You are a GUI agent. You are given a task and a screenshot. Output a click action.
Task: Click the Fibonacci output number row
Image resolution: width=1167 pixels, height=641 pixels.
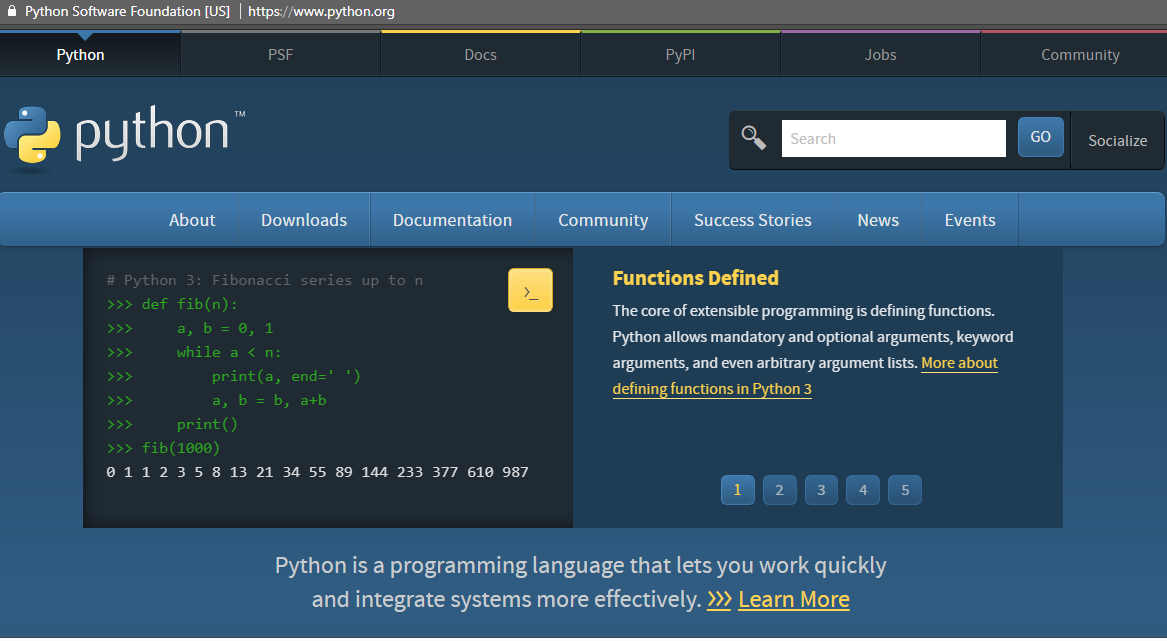[x=318, y=472]
